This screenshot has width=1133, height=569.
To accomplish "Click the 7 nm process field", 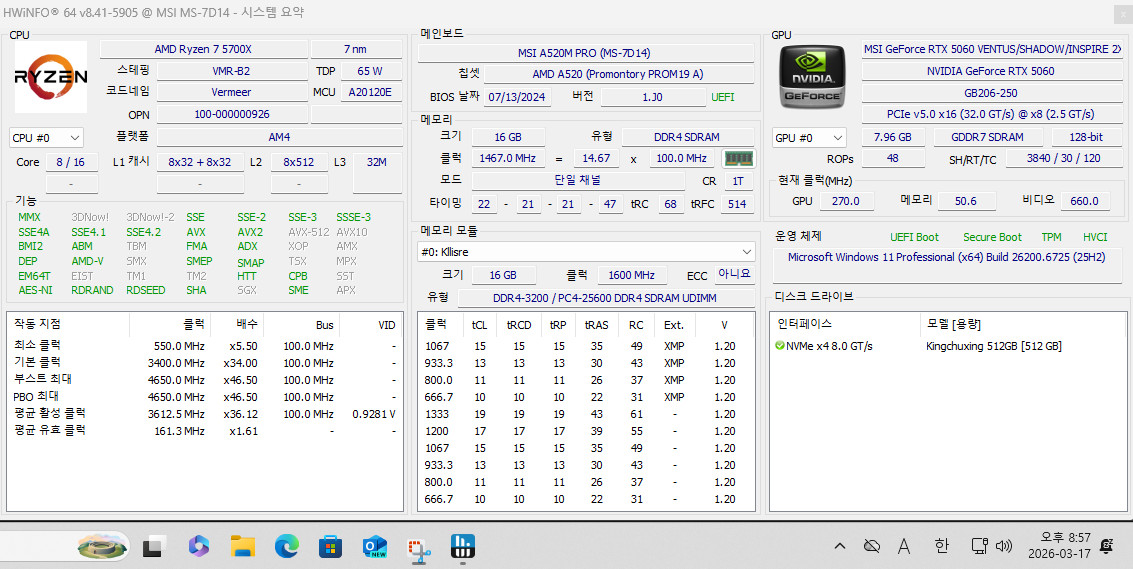I will coord(356,49).
